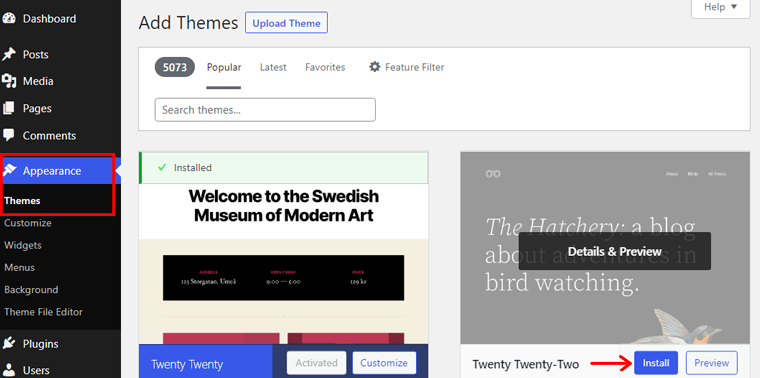
Task: Click the Activated button
Action: 317,362
